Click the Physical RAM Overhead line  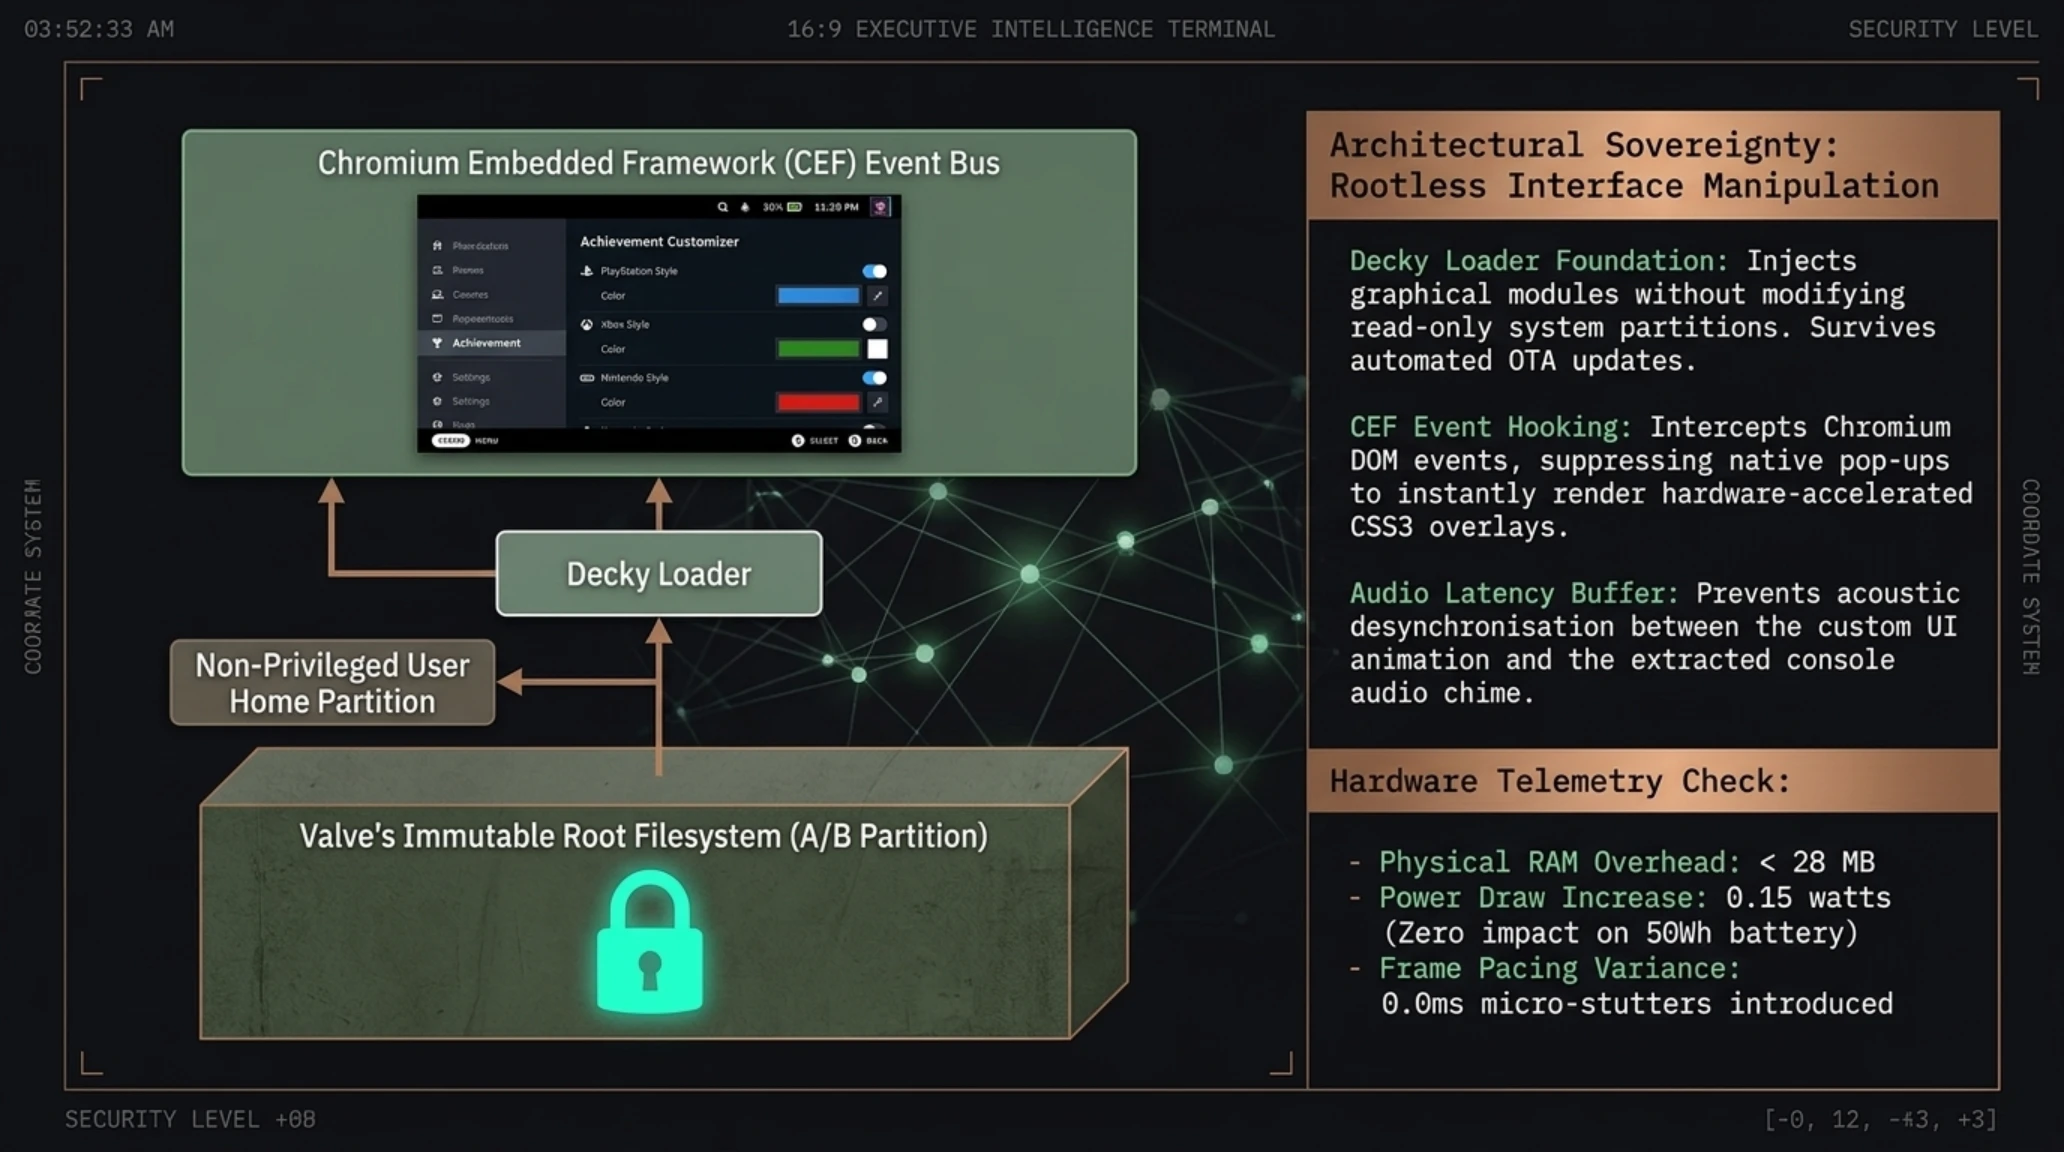[x=1612, y=862]
